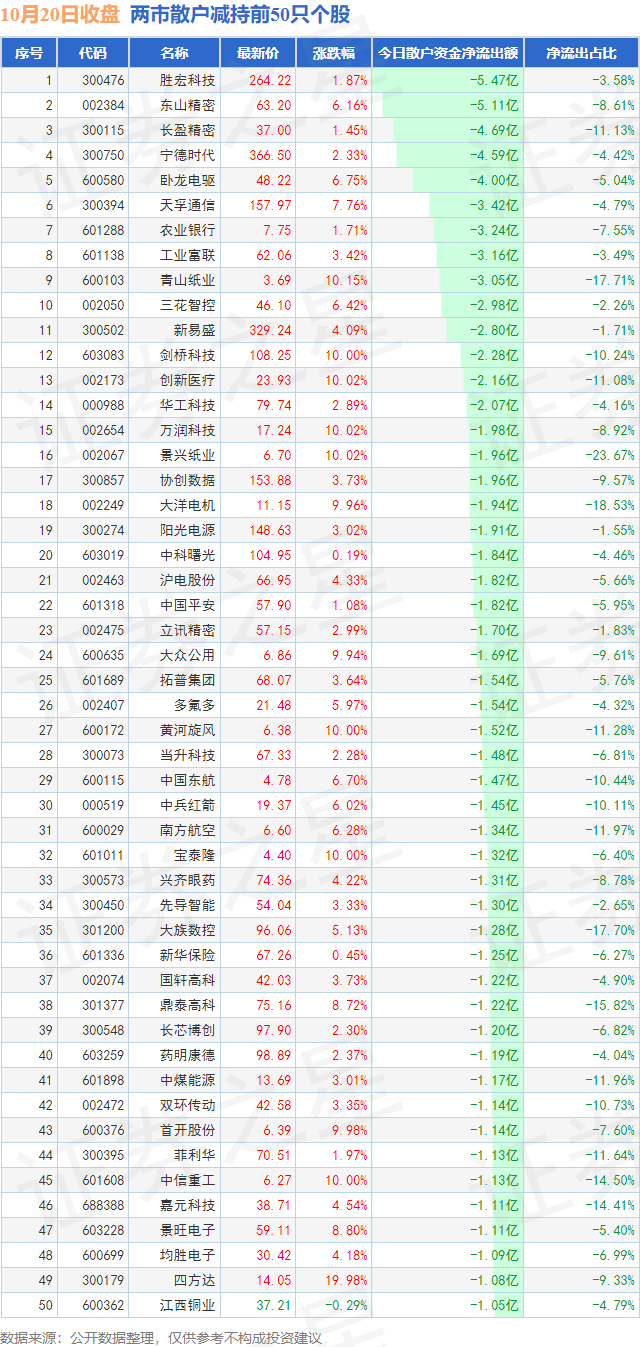Viewport: 640px width, 1347px height.
Task: Click stock name 中煤能源
Action: 187,1080
